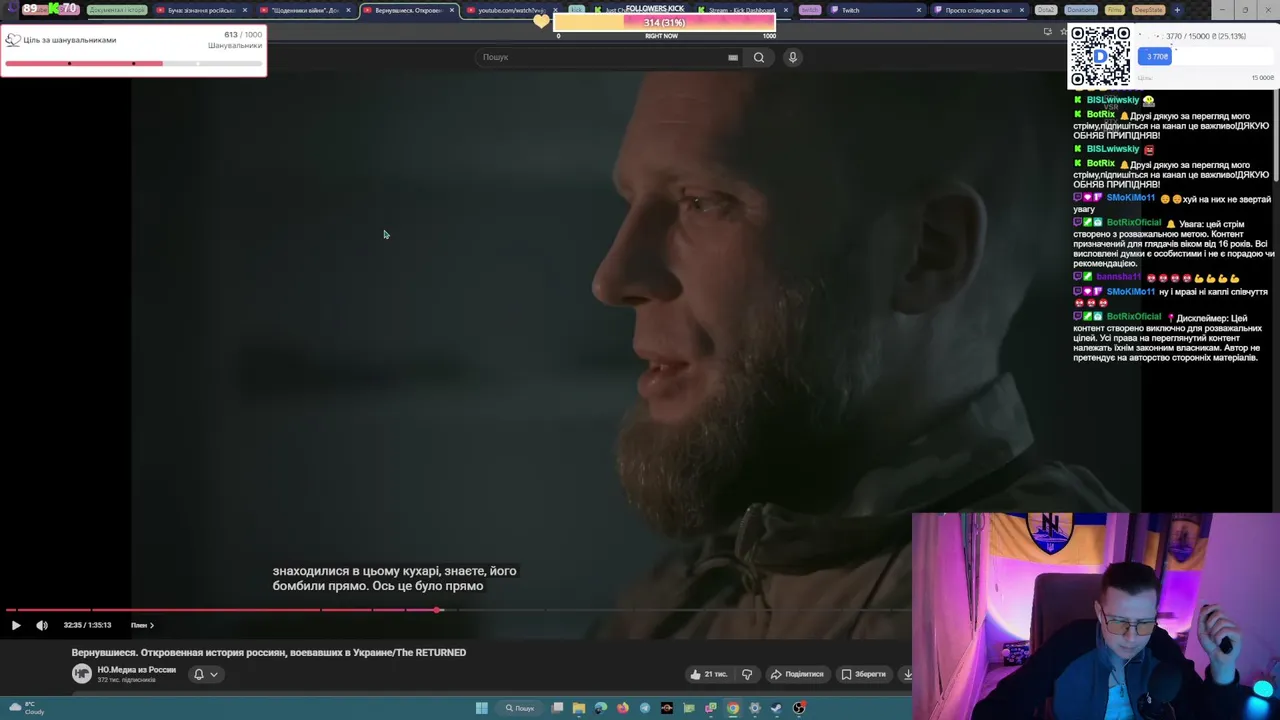Screen dimensions: 1280x720
Task: Click the time display "32:35 / 1:35:13"
Action: [87, 625]
